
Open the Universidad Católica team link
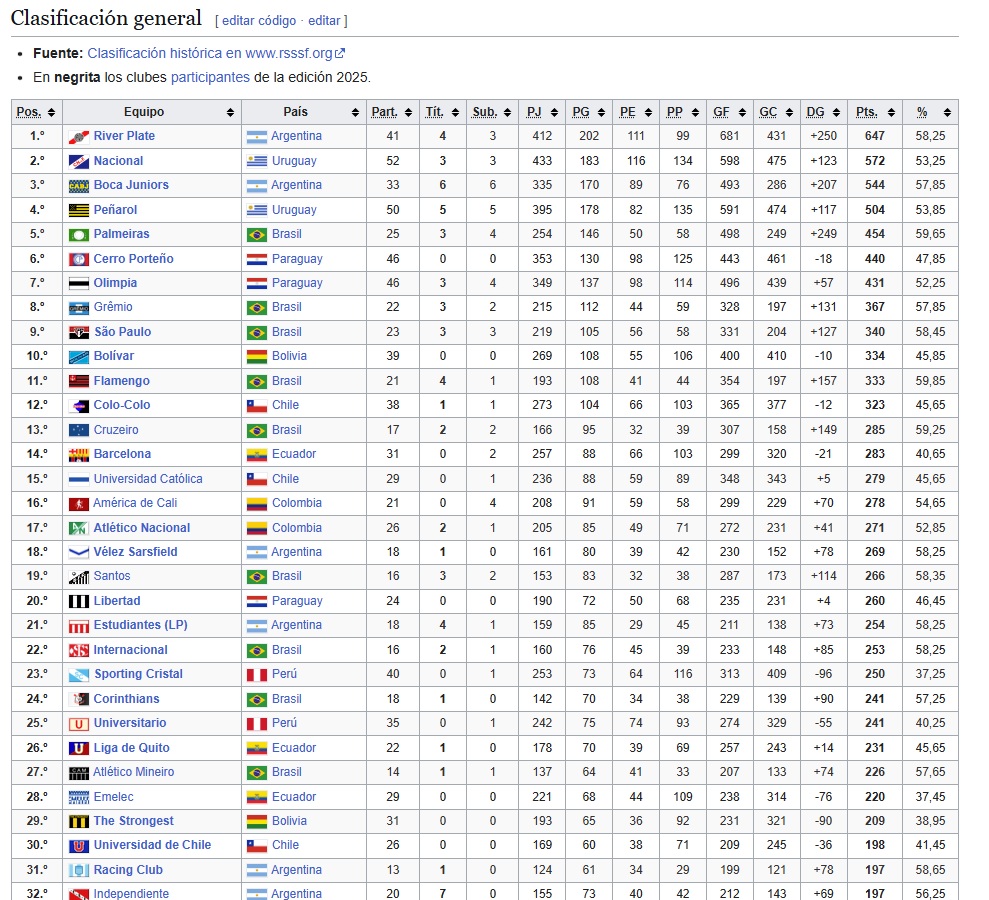(x=148, y=479)
